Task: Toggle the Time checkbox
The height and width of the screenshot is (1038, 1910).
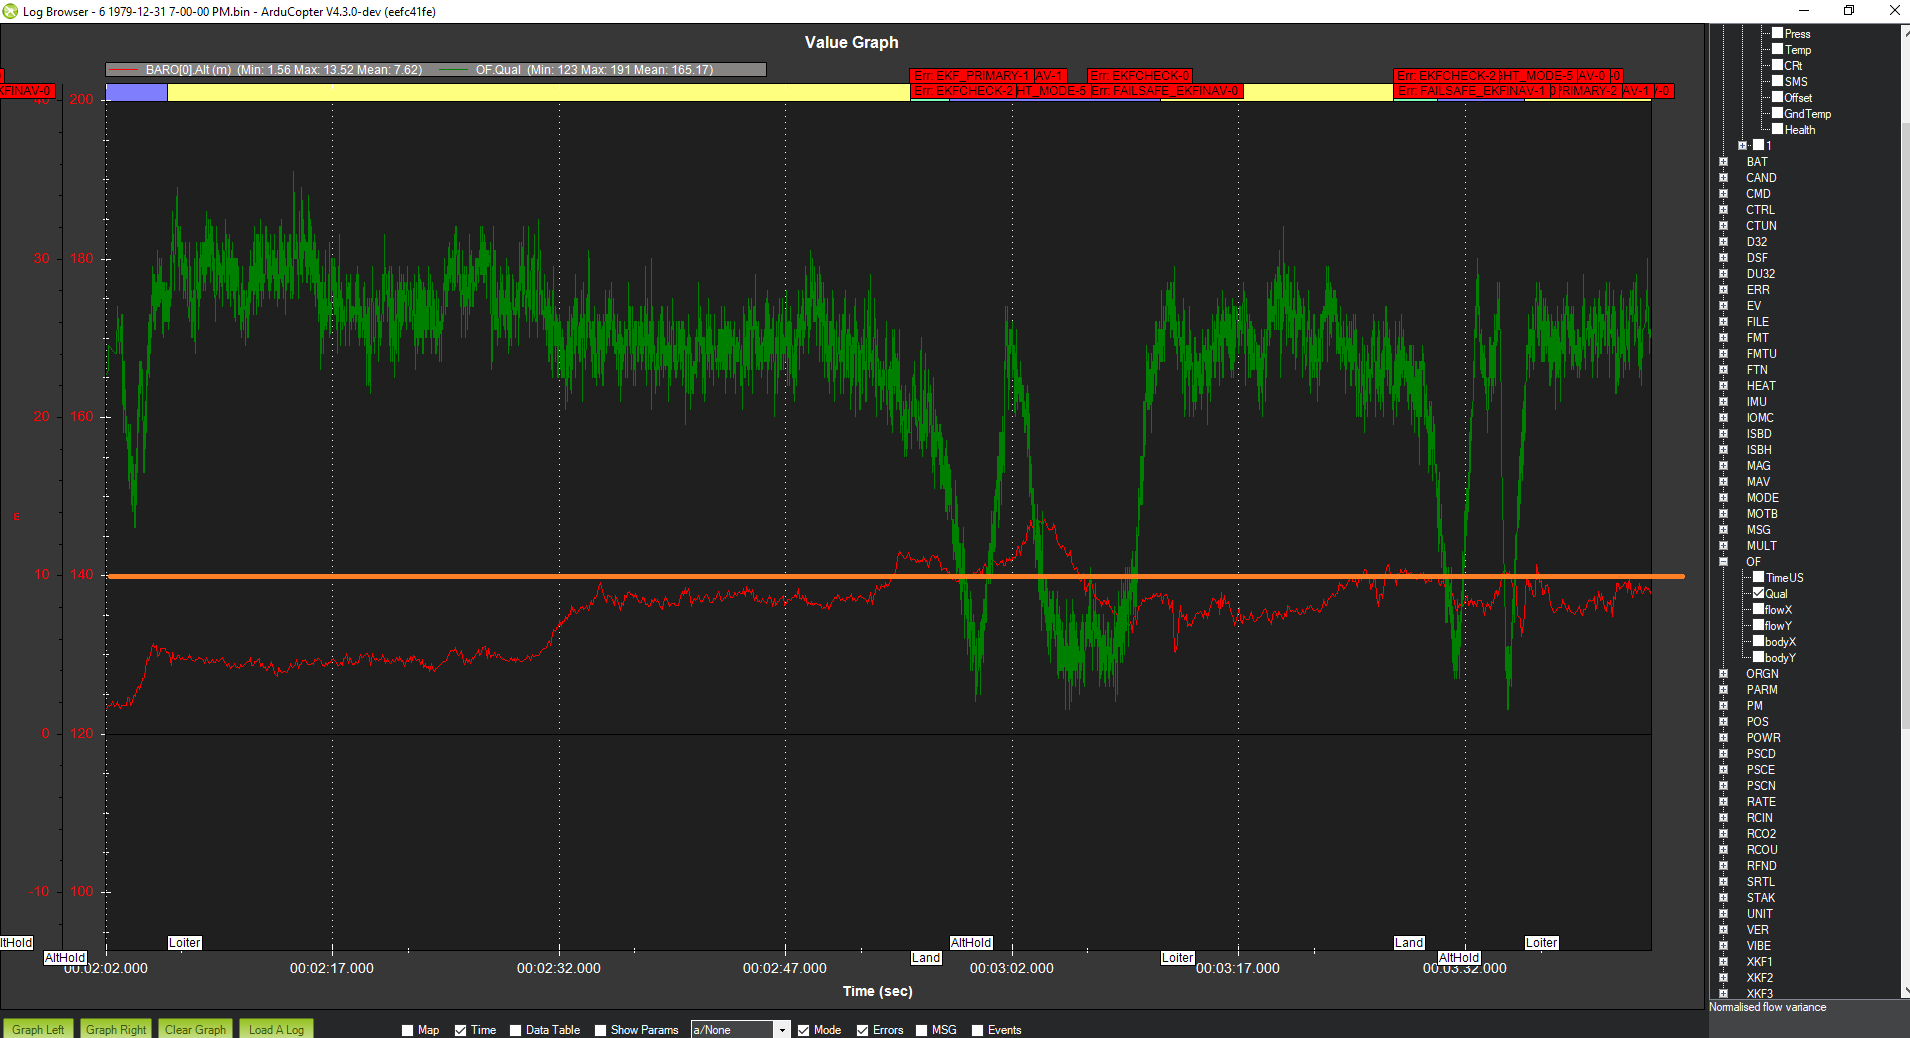Action: (x=461, y=1030)
